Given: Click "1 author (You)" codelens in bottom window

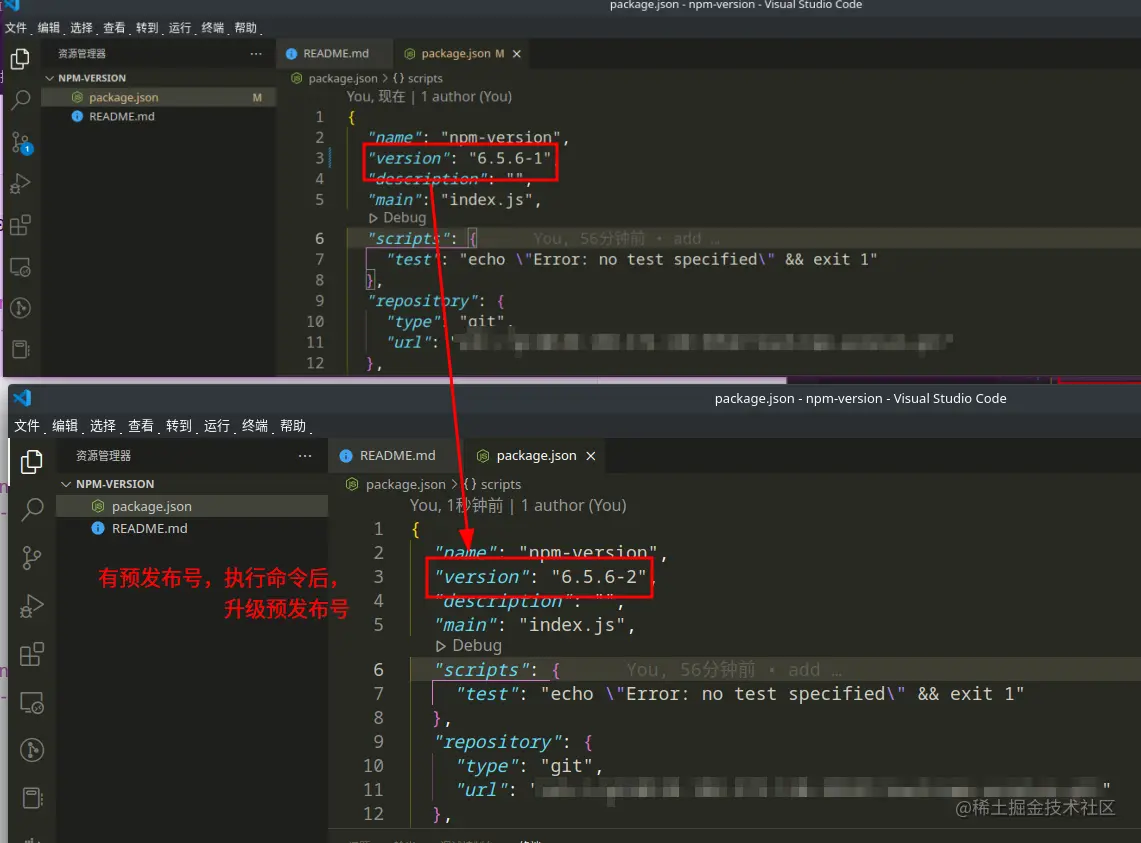Looking at the screenshot, I should pos(573,506).
